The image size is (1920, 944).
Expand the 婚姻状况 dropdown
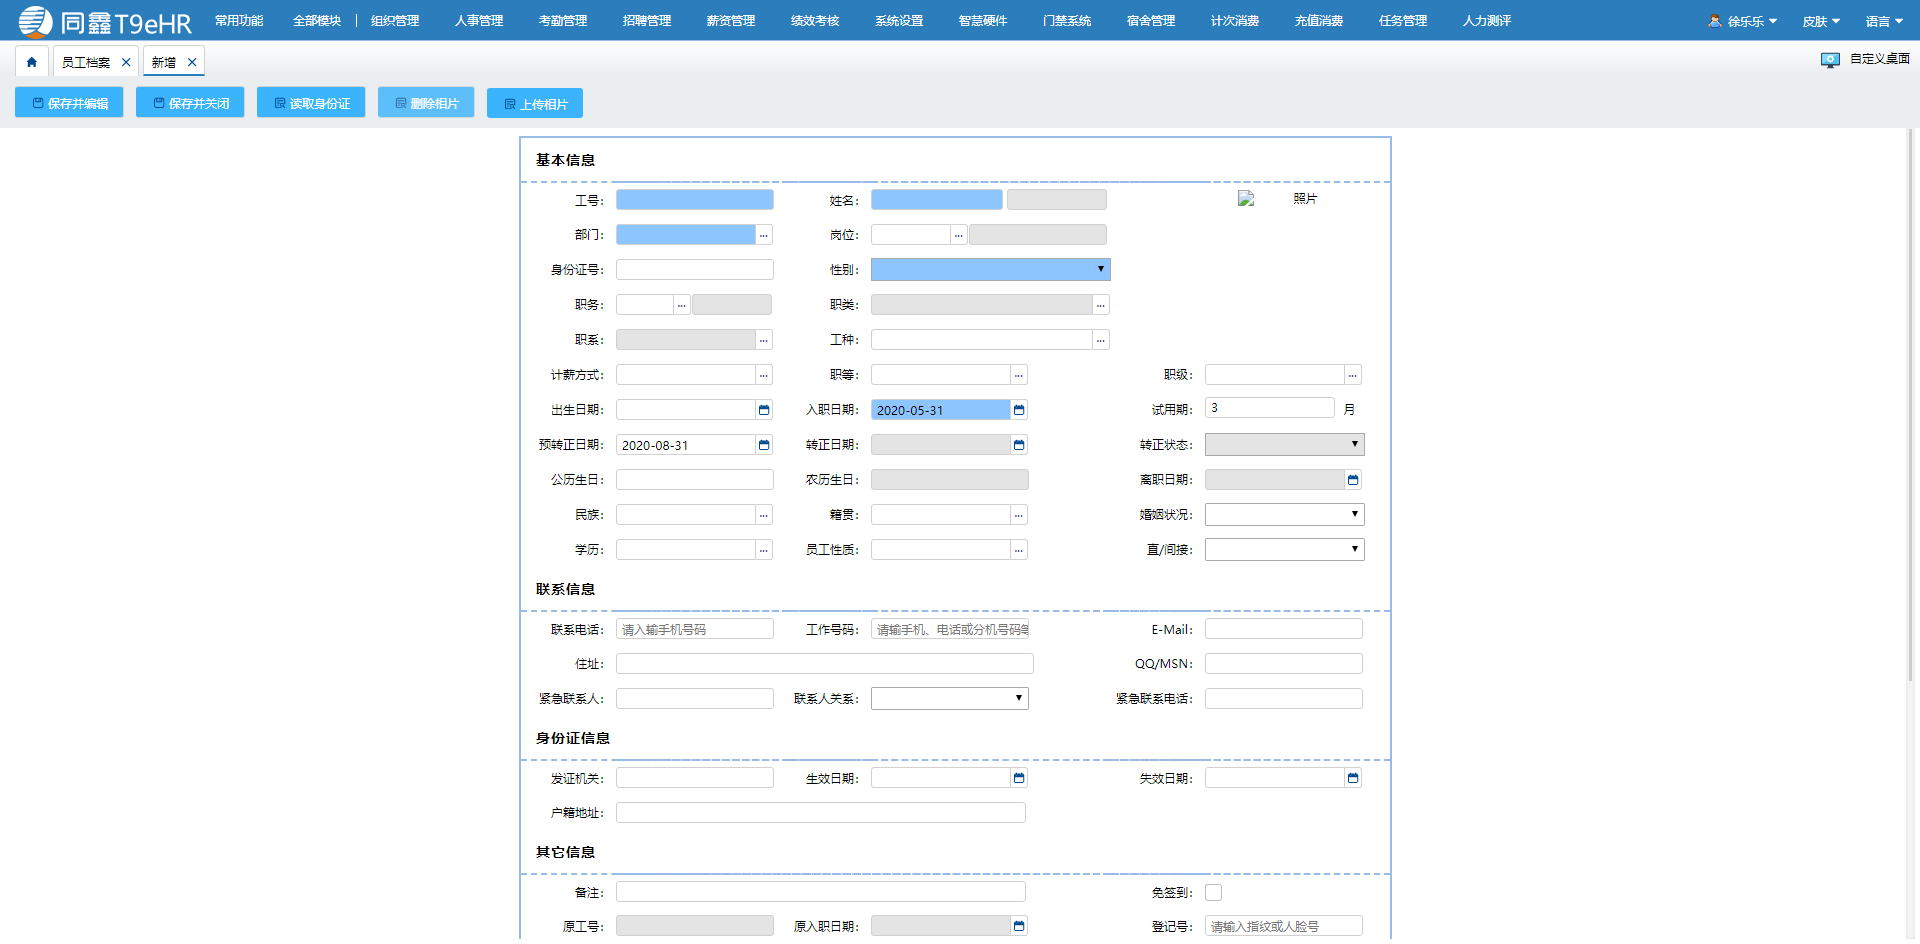[x=1284, y=515]
